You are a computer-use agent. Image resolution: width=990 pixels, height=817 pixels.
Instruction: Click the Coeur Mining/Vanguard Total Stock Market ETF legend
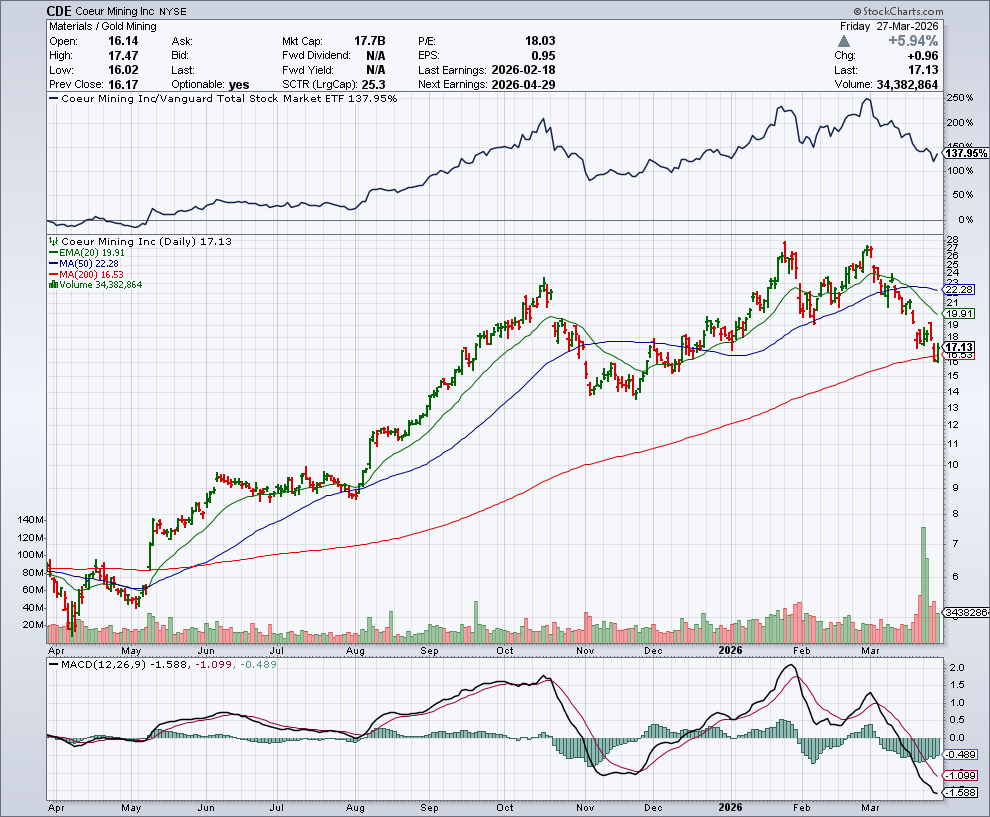pyautogui.click(x=223, y=98)
